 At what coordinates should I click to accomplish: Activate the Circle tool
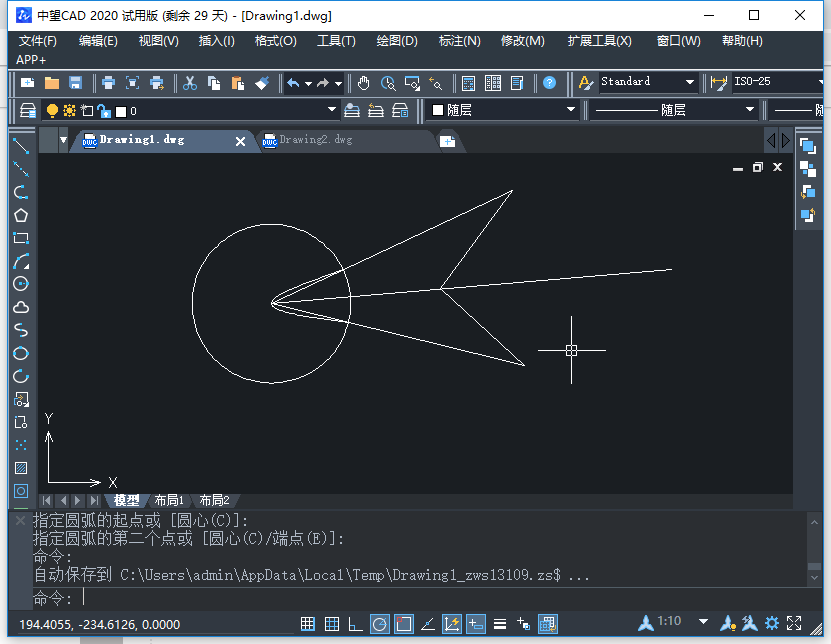pyautogui.click(x=20, y=284)
